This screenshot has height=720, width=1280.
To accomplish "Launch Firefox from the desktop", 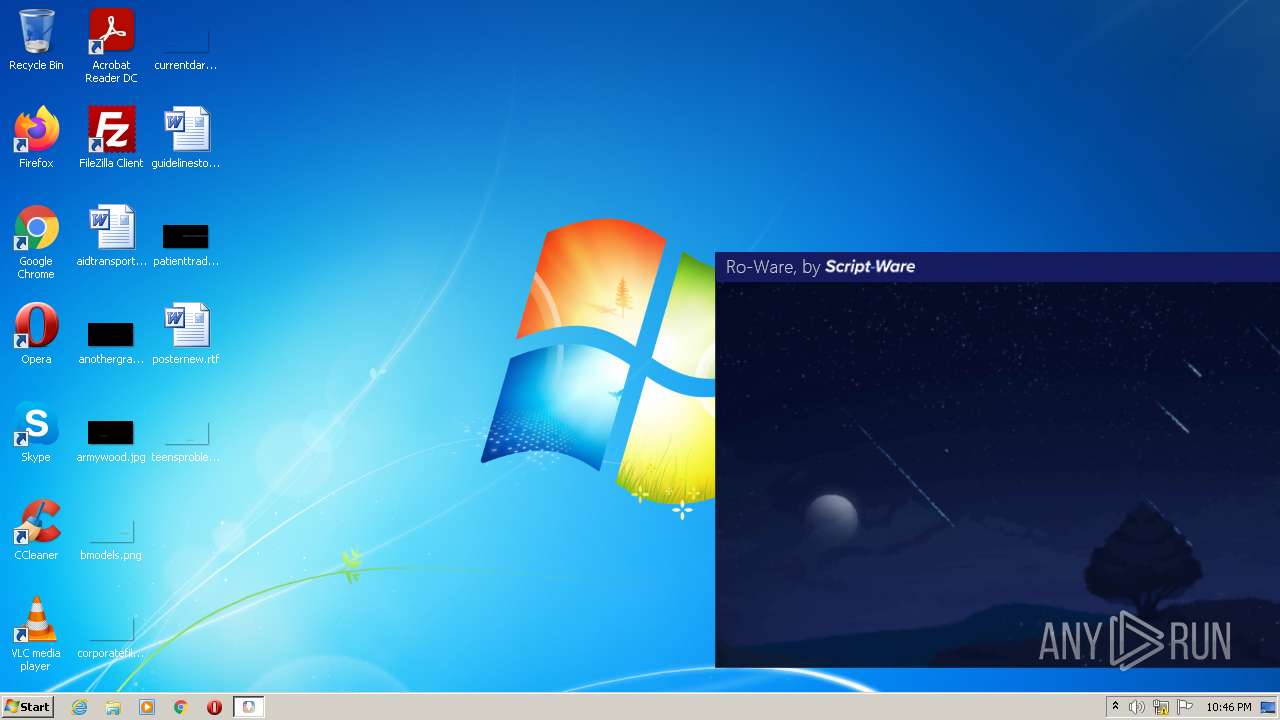I will coord(36,138).
